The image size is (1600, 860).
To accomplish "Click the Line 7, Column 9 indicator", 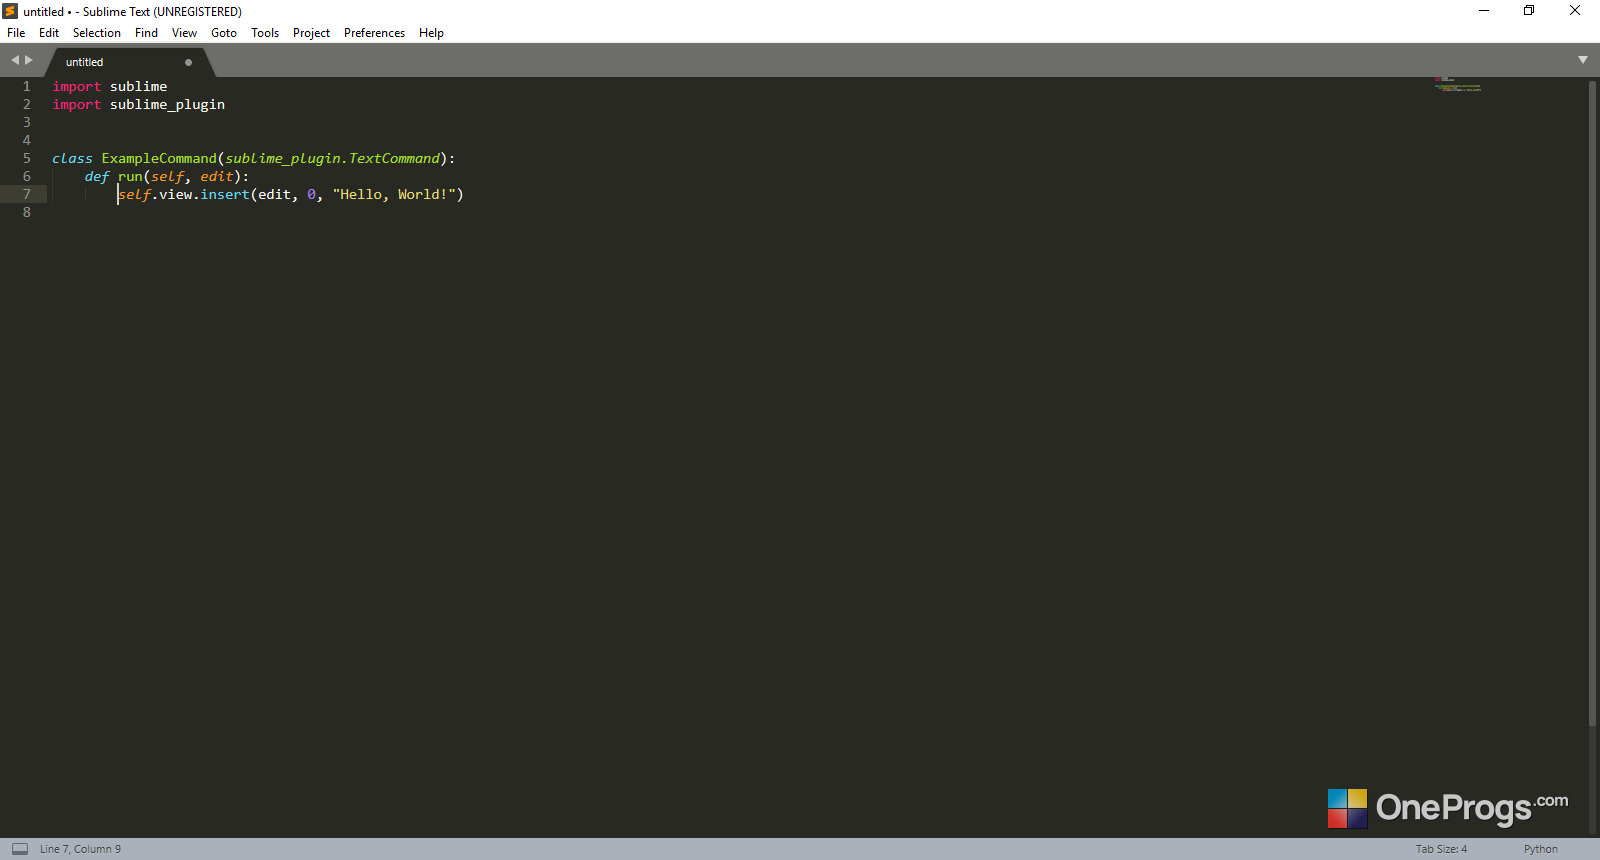I will pyautogui.click(x=80, y=849).
